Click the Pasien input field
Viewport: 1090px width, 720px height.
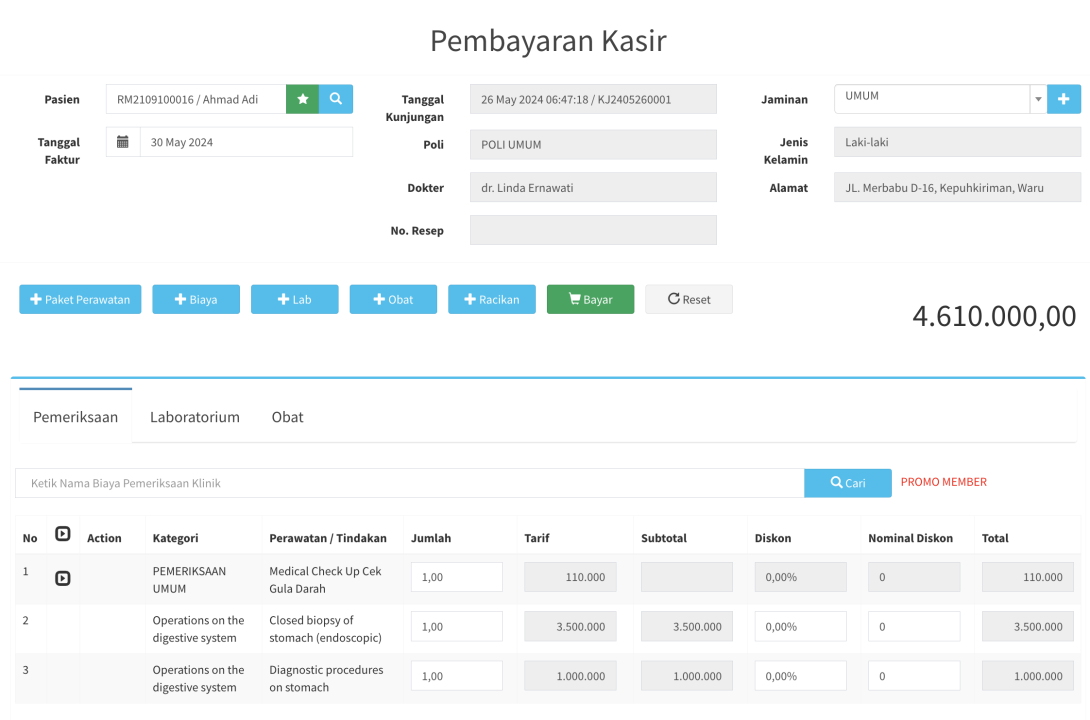(196, 99)
